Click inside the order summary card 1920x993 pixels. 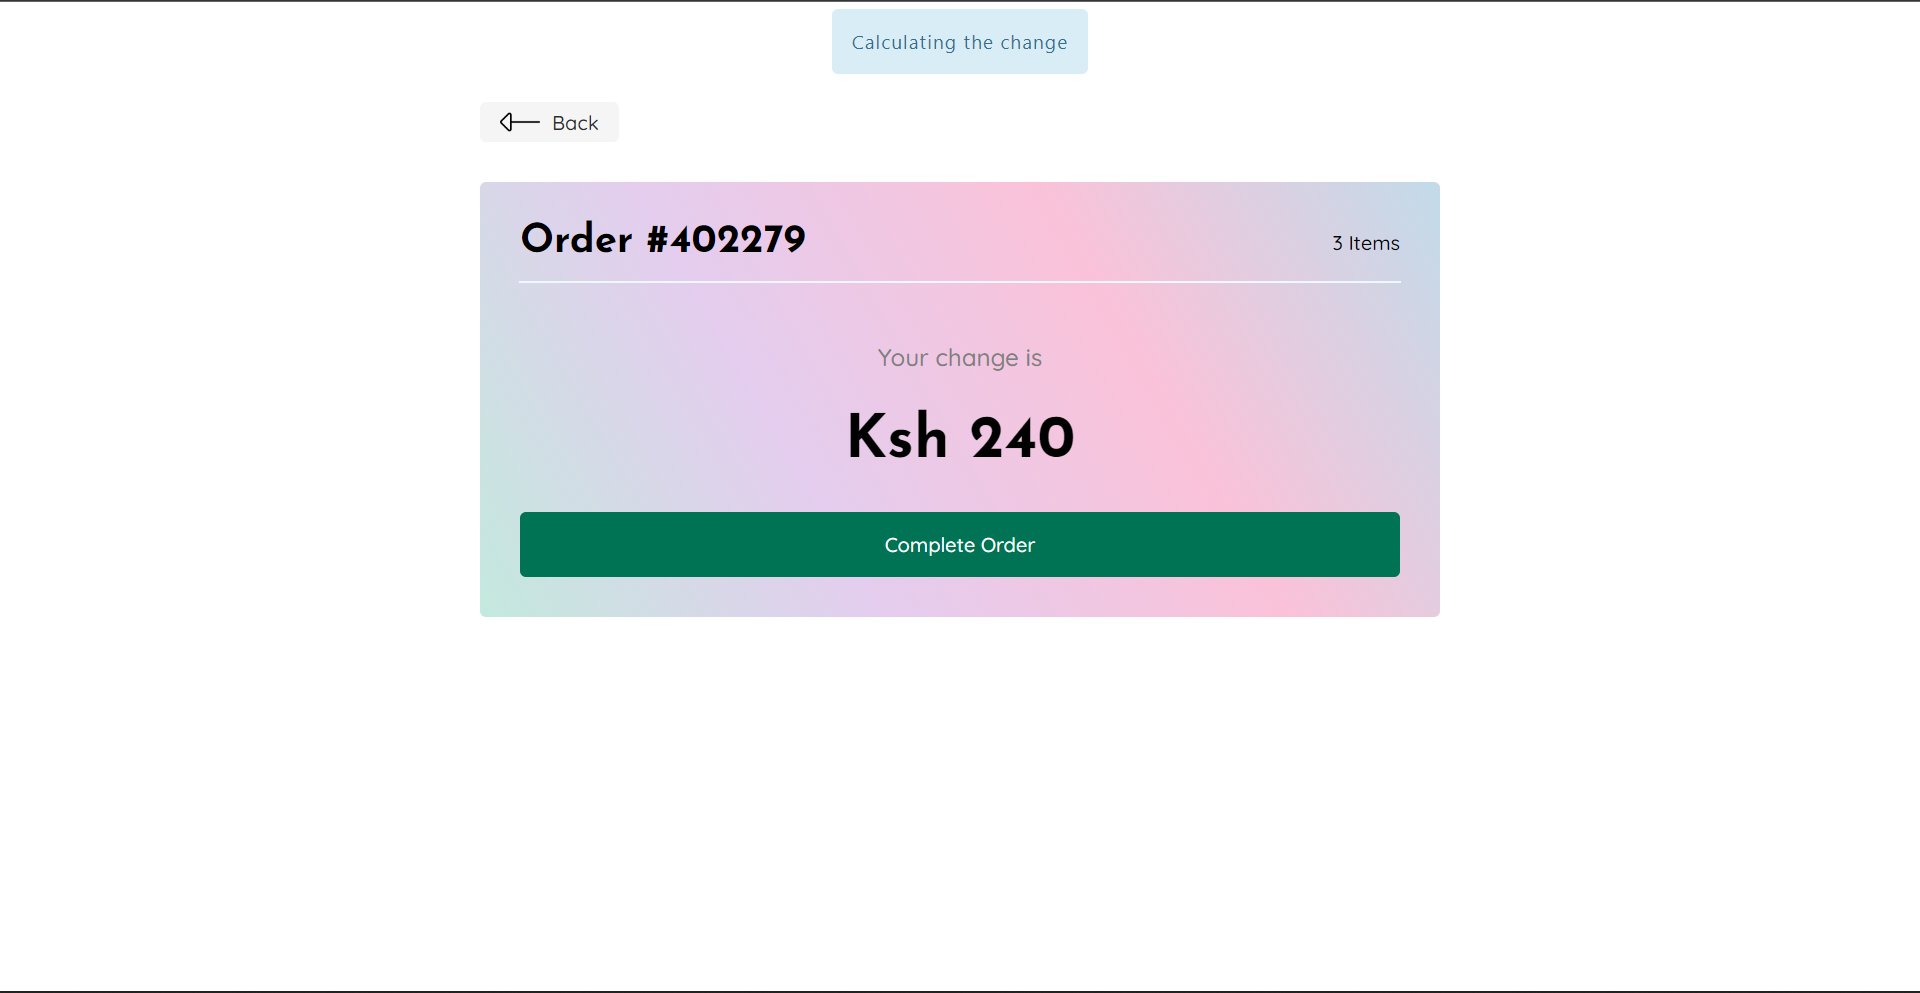[959, 400]
